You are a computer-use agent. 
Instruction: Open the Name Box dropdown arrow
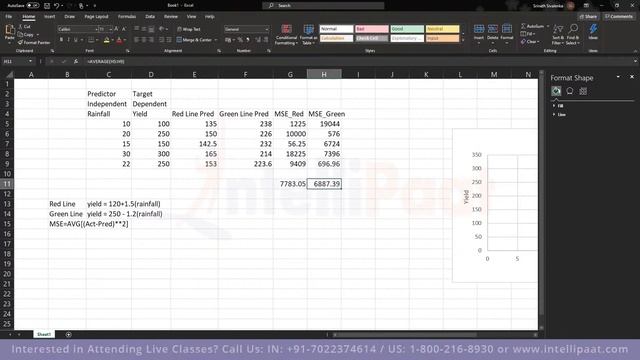[30, 61]
